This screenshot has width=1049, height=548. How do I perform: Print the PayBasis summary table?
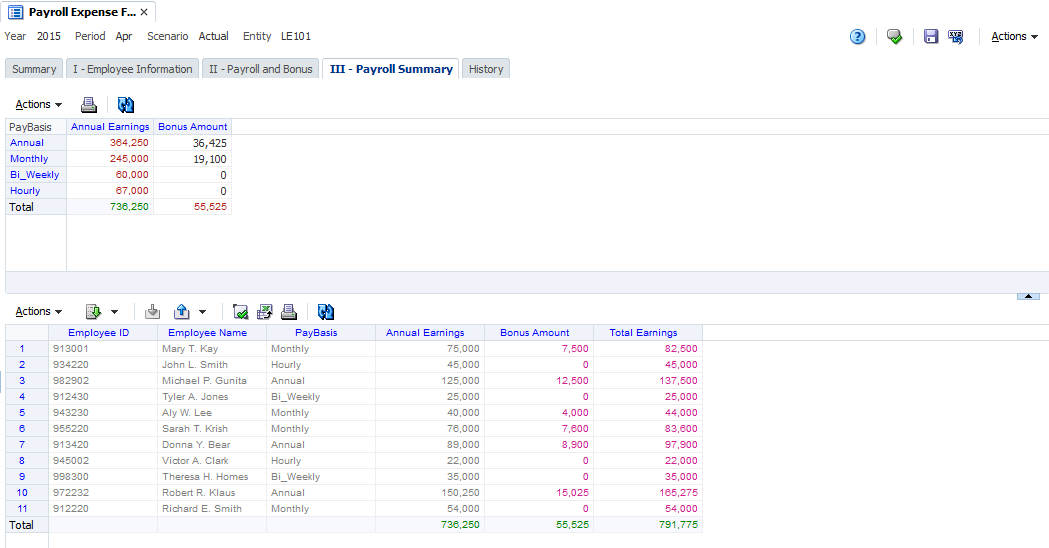tap(89, 105)
